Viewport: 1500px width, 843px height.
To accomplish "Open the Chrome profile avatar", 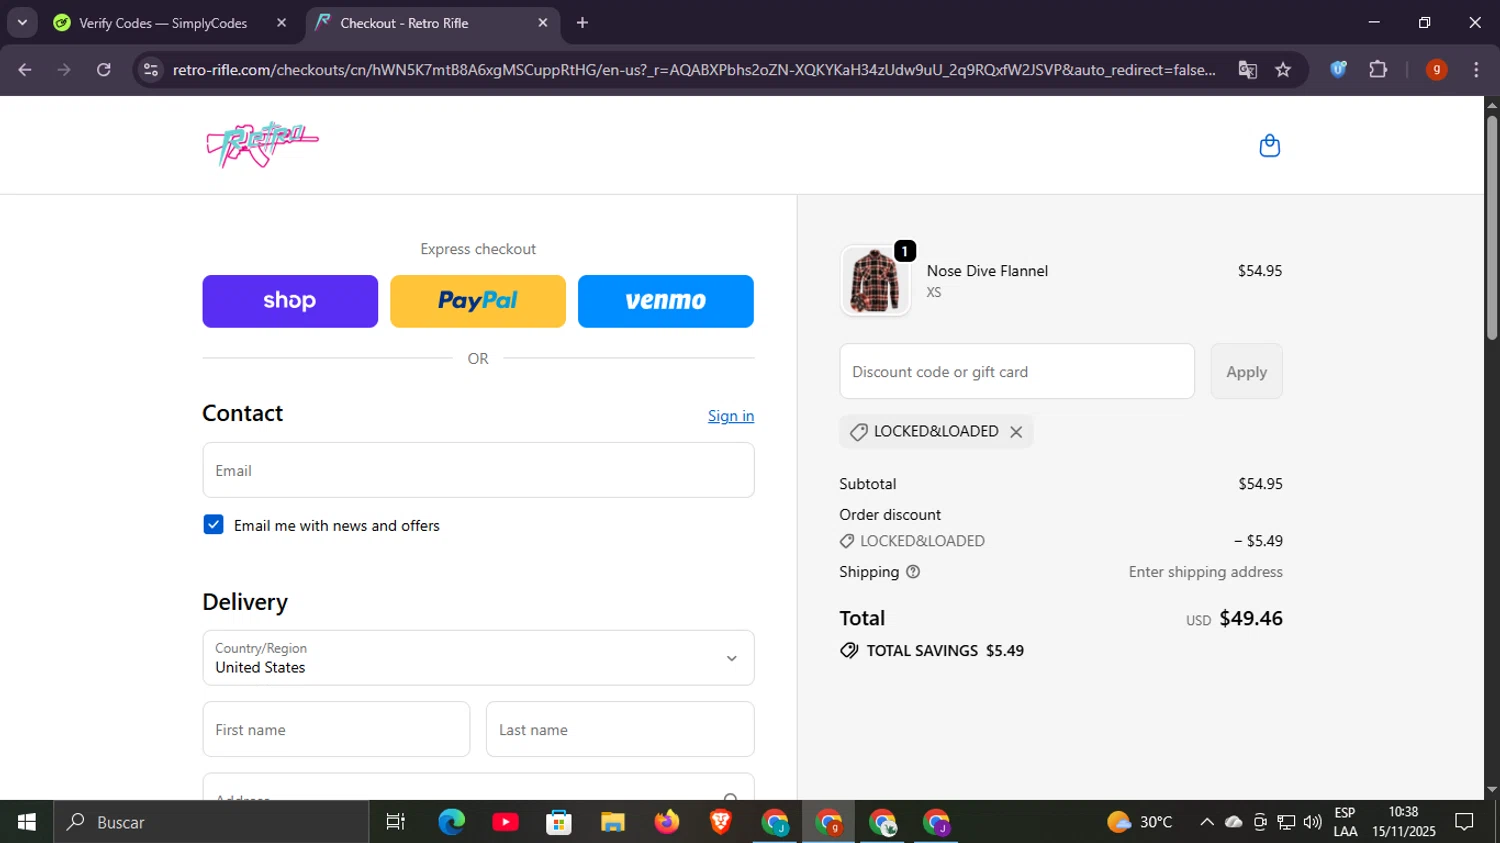I will tap(1436, 70).
